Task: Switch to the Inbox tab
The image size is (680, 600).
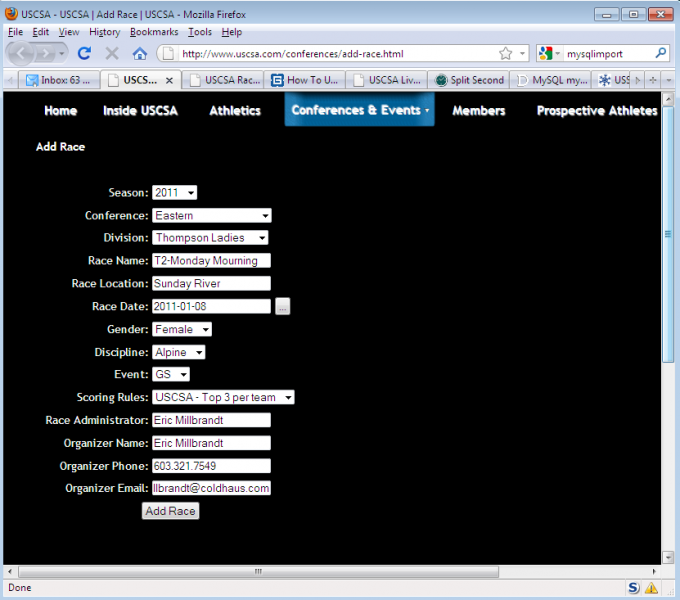Action: coord(58,80)
